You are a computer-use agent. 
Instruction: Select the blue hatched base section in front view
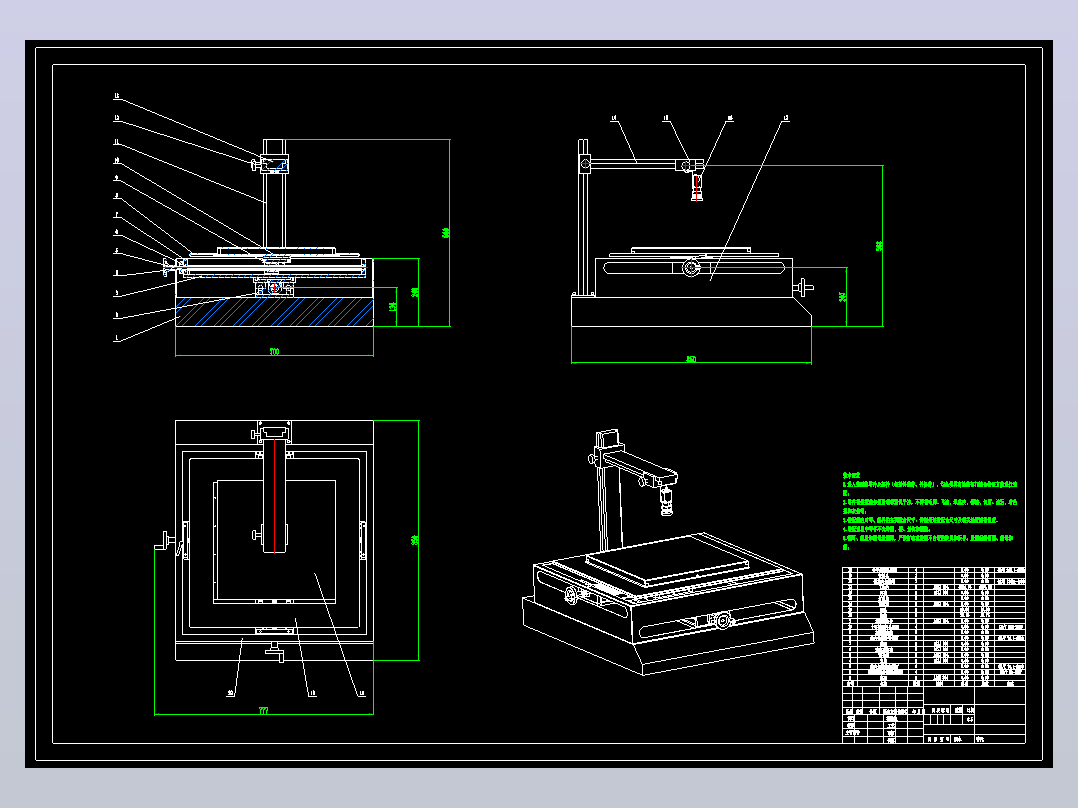click(x=274, y=312)
